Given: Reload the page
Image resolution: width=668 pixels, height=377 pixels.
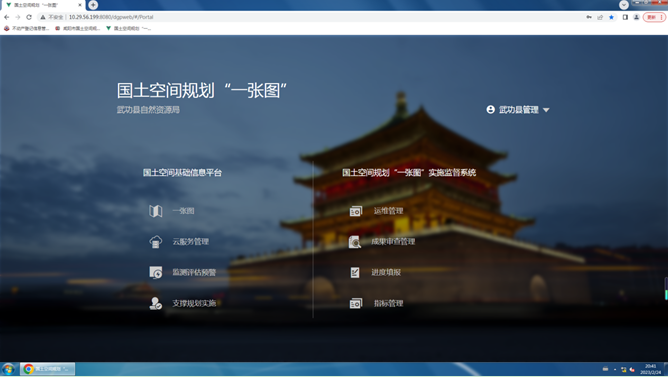Looking at the screenshot, I should point(29,17).
